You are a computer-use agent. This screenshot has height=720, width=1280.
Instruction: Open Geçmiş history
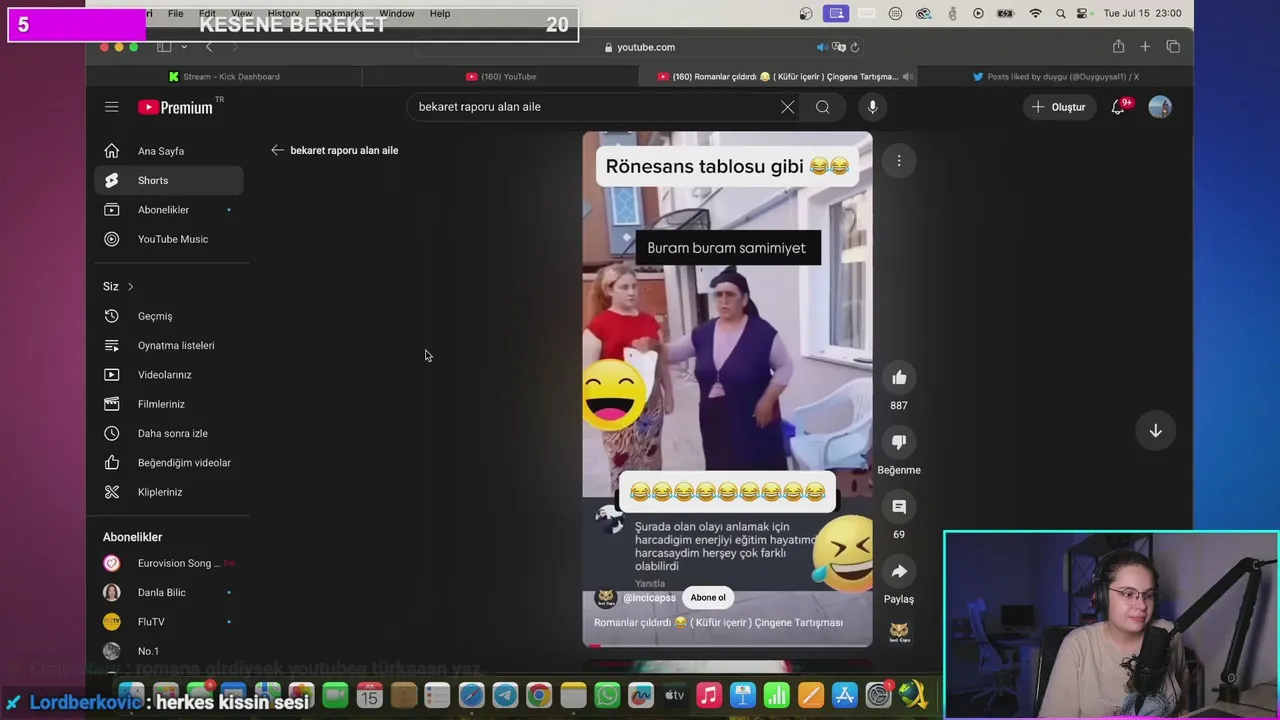pyautogui.click(x=169, y=316)
